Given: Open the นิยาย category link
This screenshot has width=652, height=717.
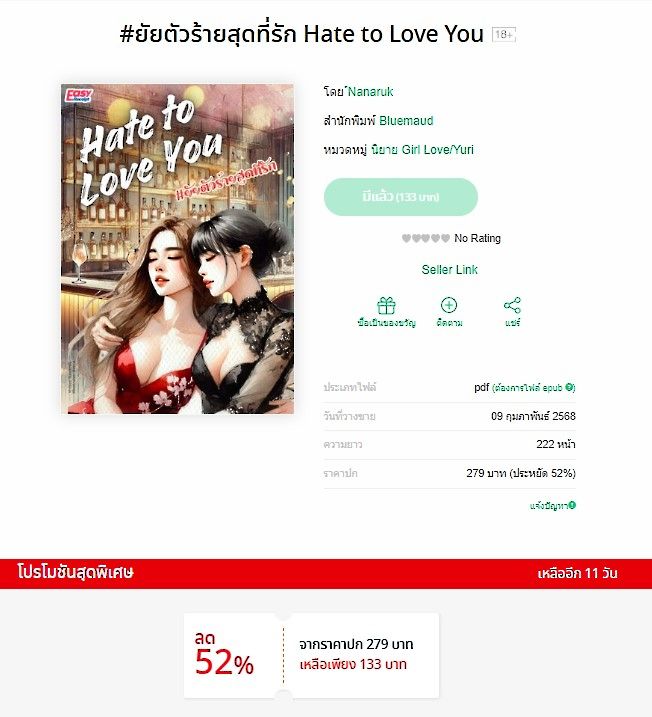Looking at the screenshot, I should coord(385,150).
